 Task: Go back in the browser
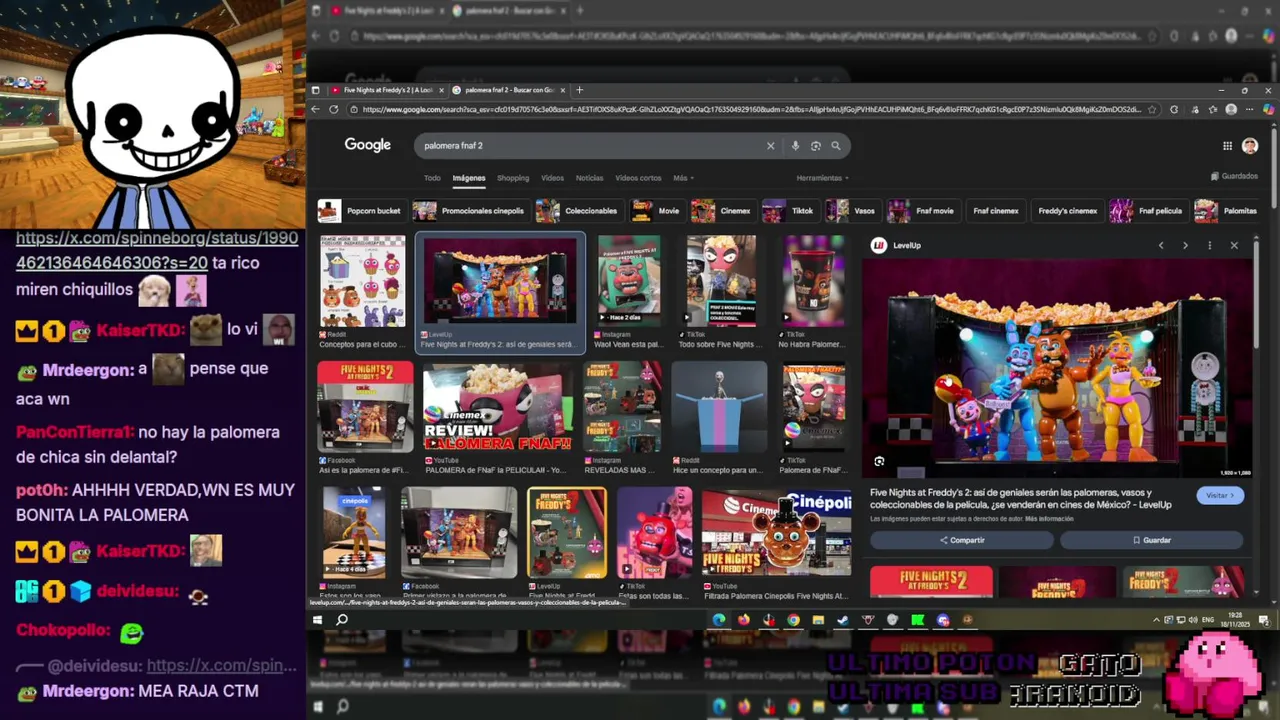tap(316, 109)
